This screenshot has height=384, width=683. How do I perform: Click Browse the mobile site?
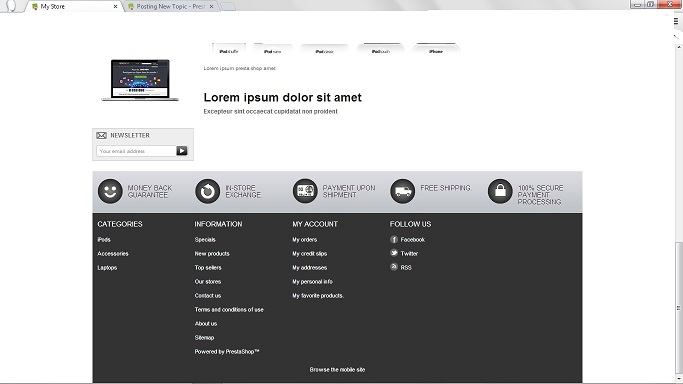coord(337,369)
